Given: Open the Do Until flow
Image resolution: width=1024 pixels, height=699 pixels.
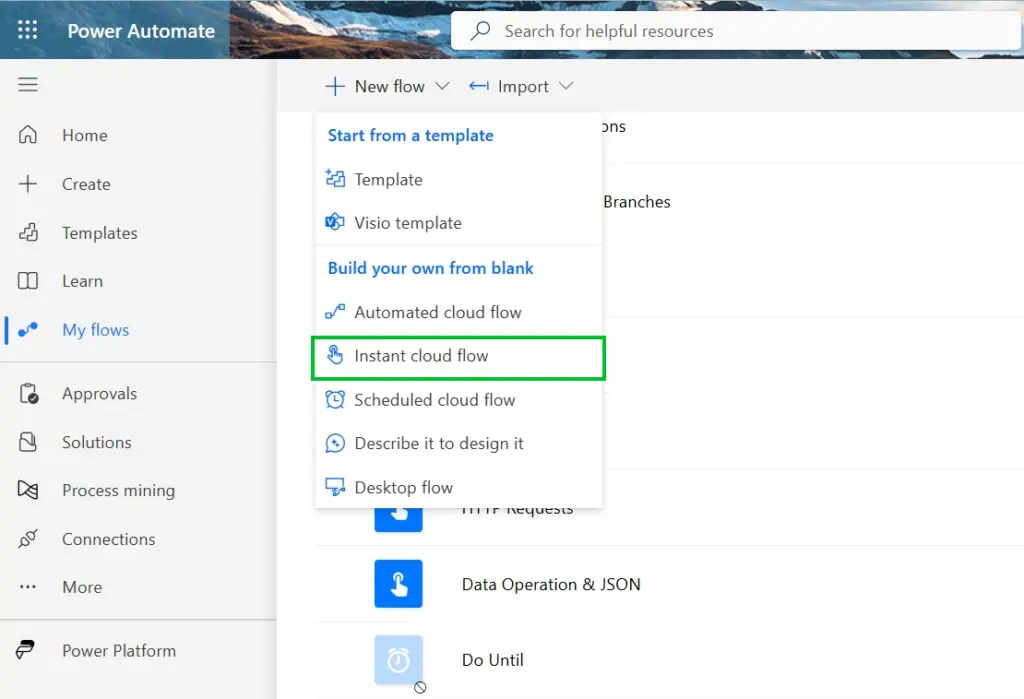Looking at the screenshot, I should (492, 660).
